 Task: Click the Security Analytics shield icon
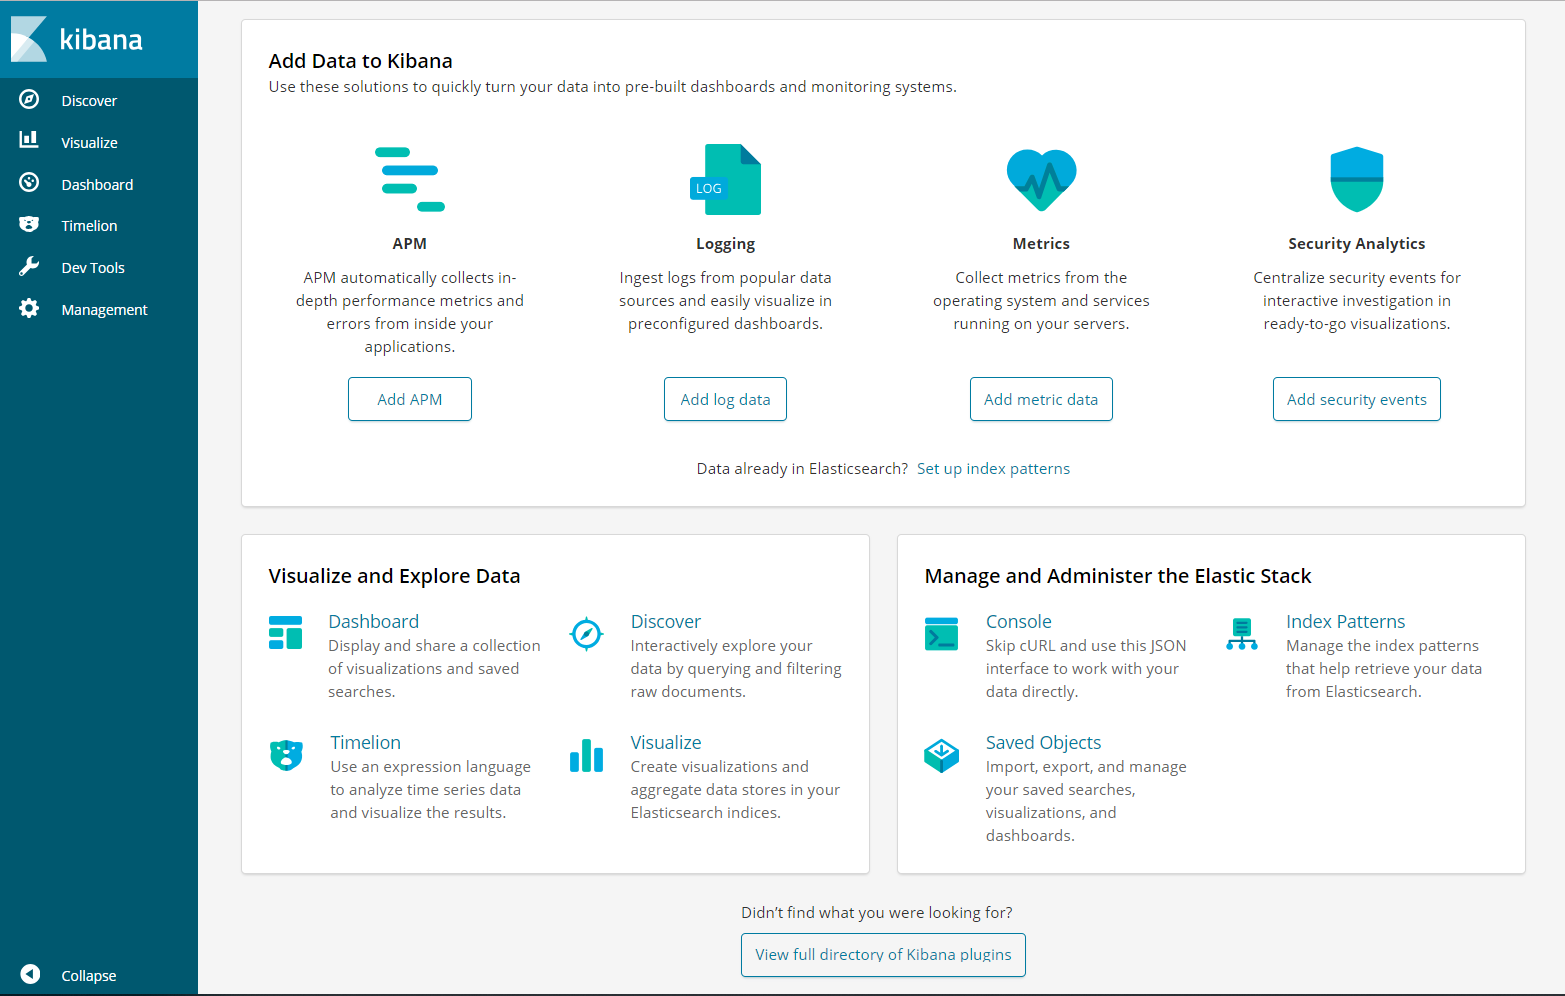1357,180
